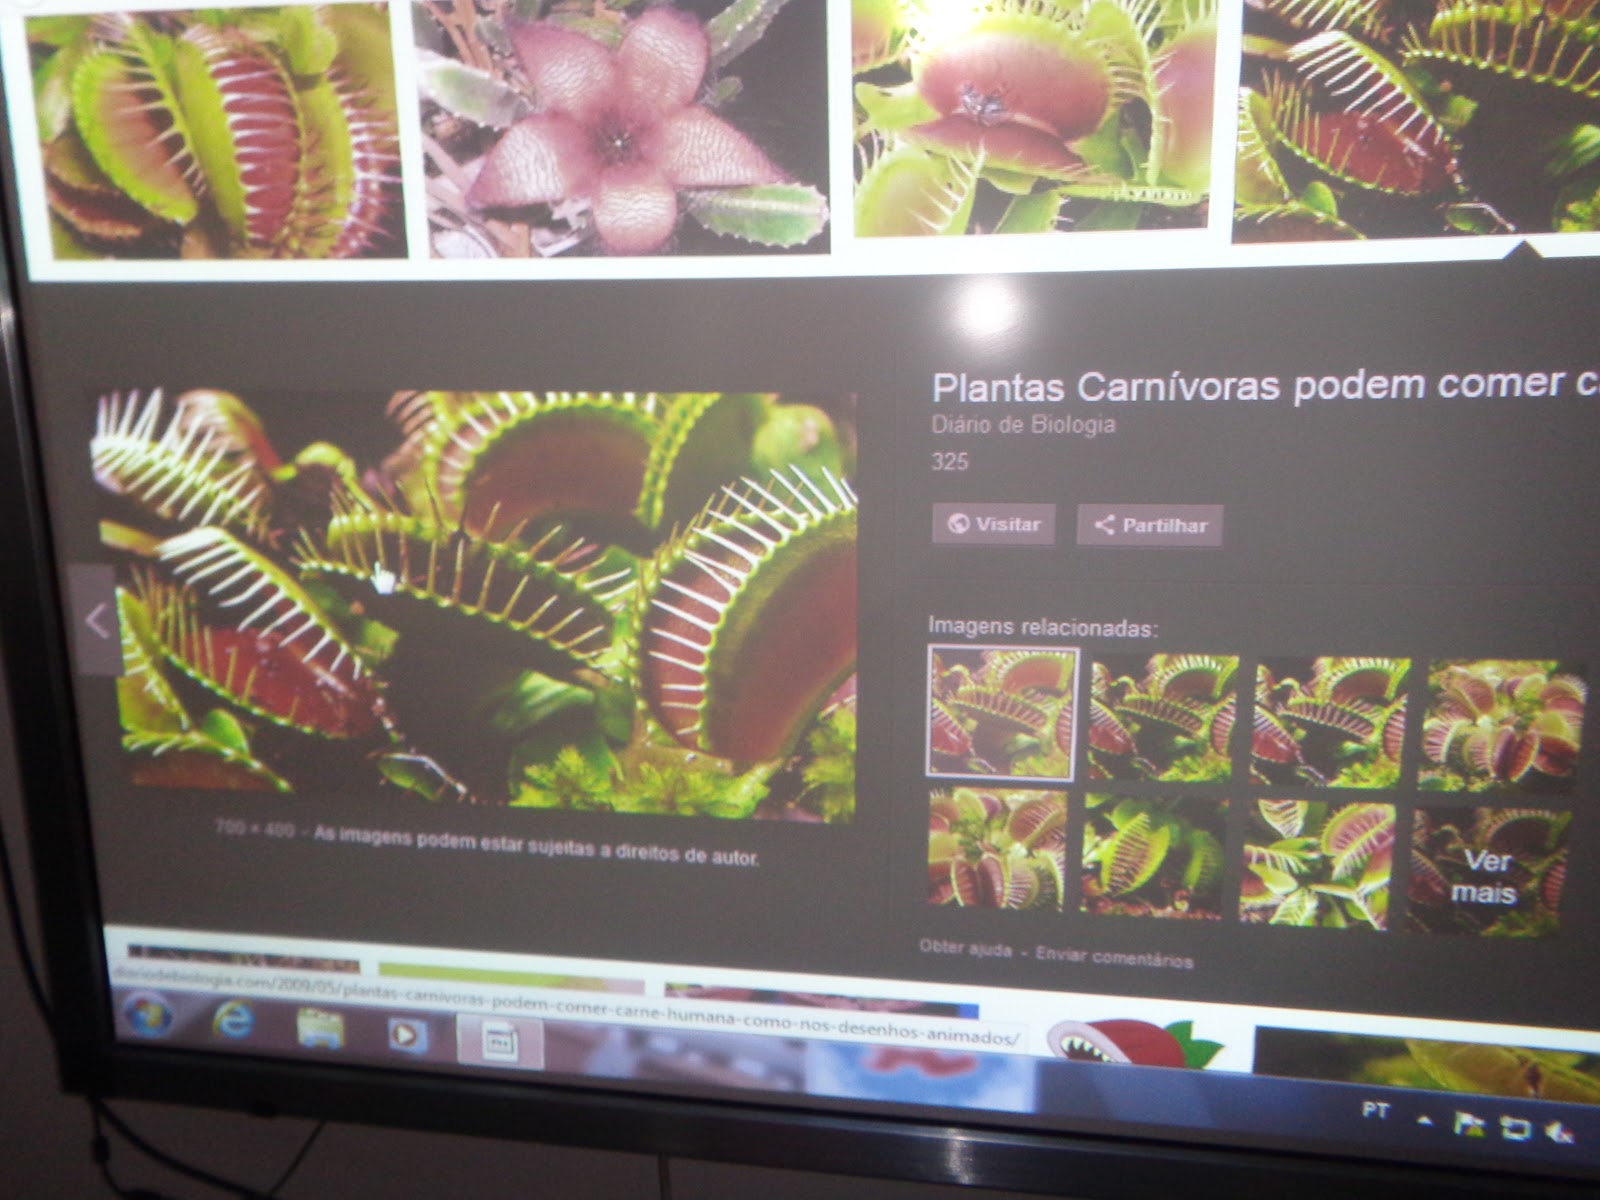Click the diariodebiologia.com status bar URL

click(x=565, y=1005)
